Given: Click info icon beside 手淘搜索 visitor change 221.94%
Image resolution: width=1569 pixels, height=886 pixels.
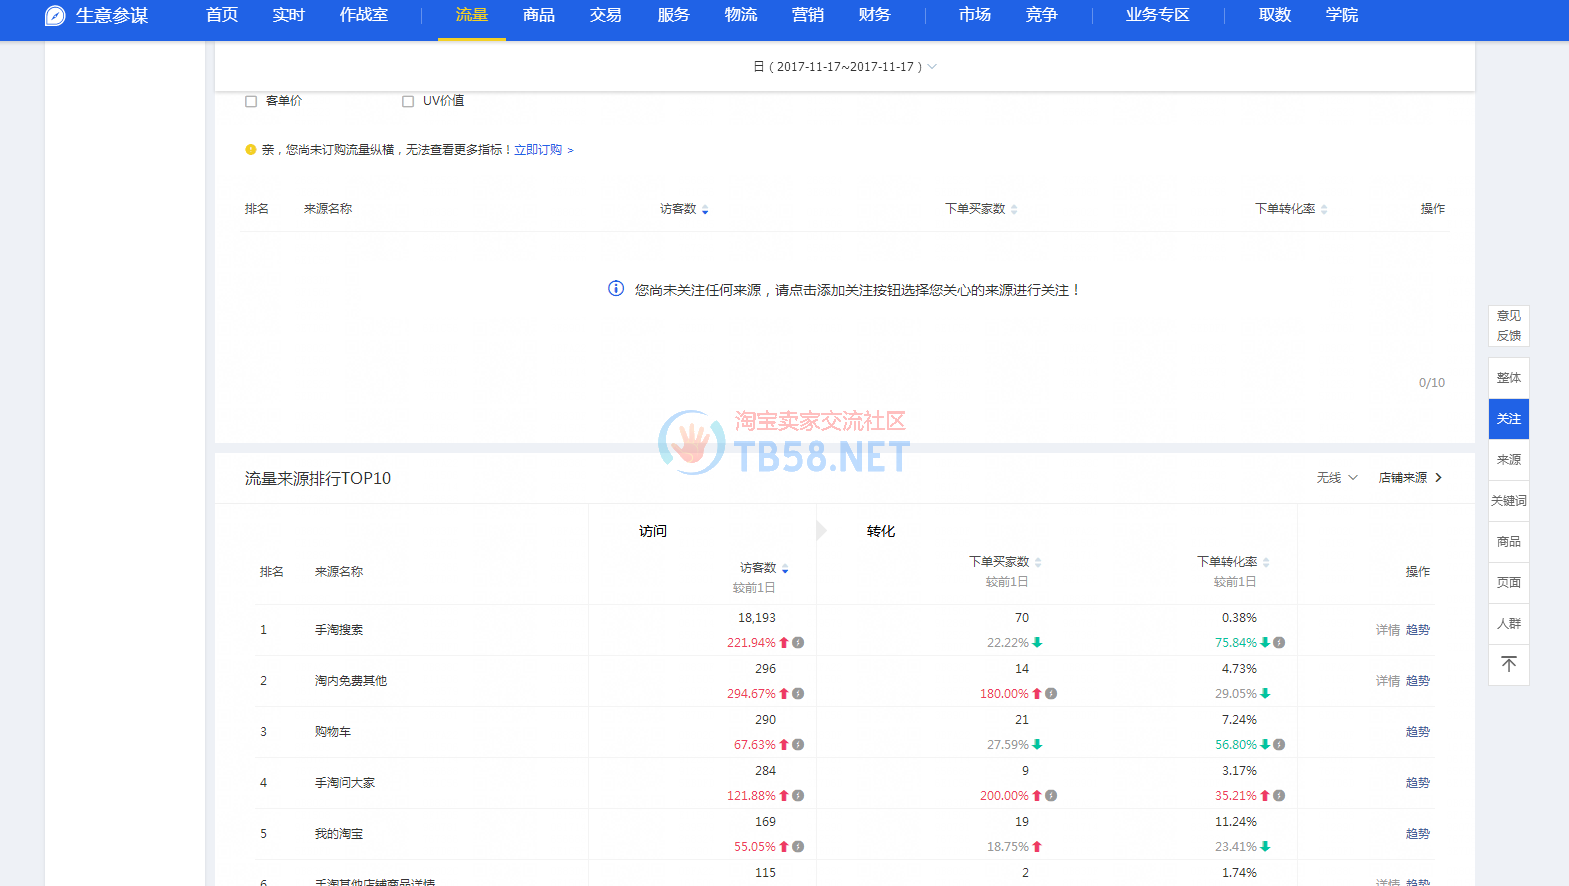Looking at the screenshot, I should click(798, 643).
